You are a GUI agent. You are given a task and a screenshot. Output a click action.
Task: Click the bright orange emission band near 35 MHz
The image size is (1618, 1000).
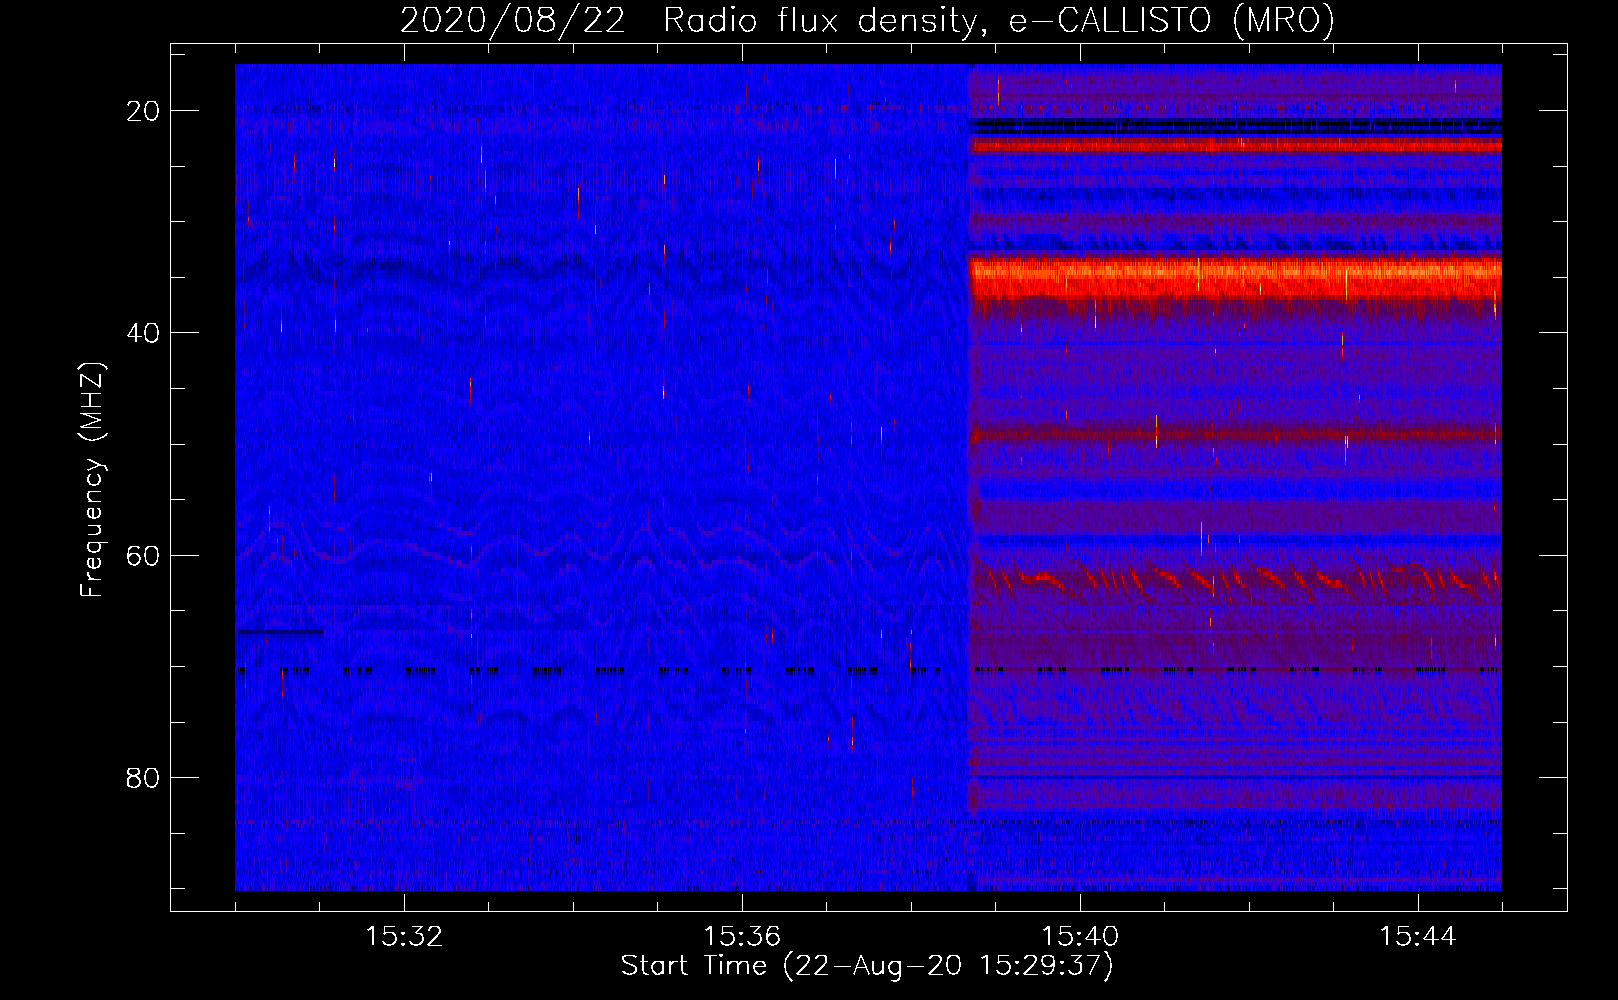click(x=1236, y=277)
